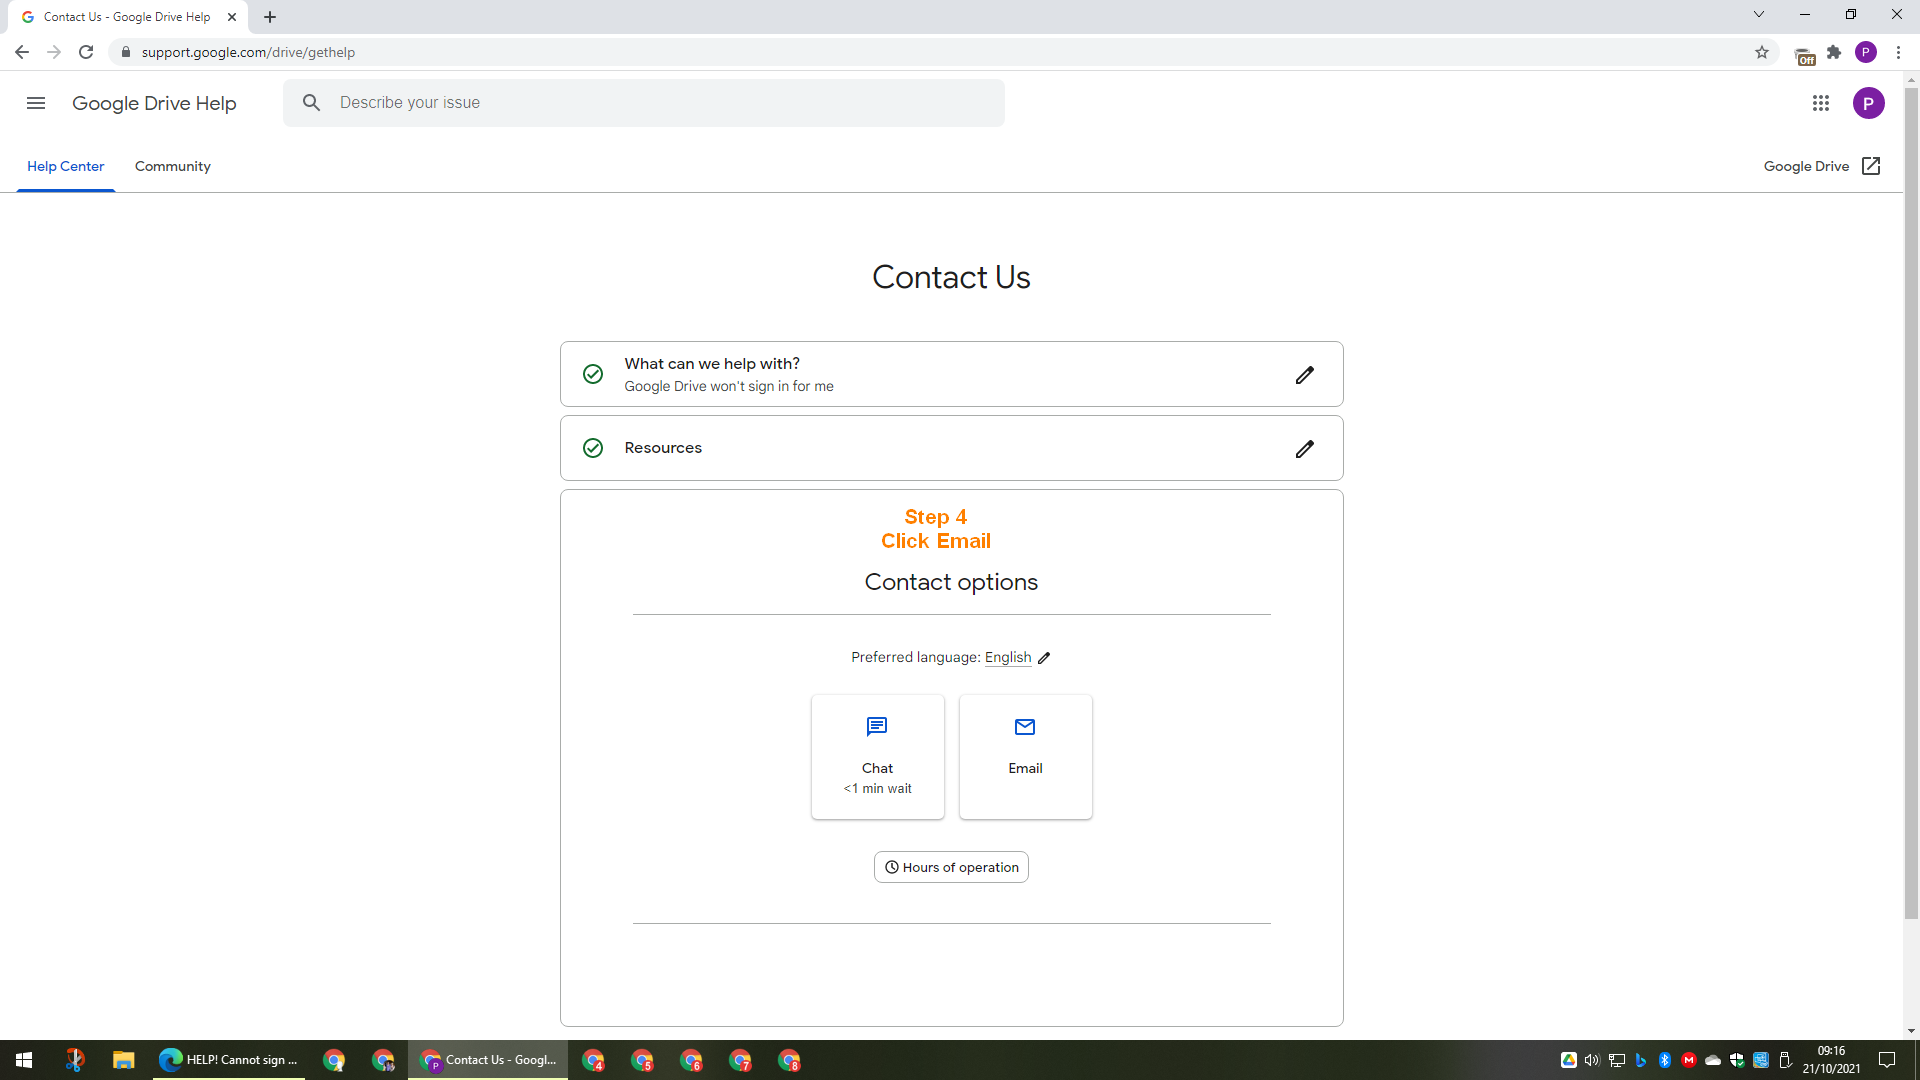Expand the main navigation hamburger menu
This screenshot has width=1920, height=1080.
(x=34, y=103)
